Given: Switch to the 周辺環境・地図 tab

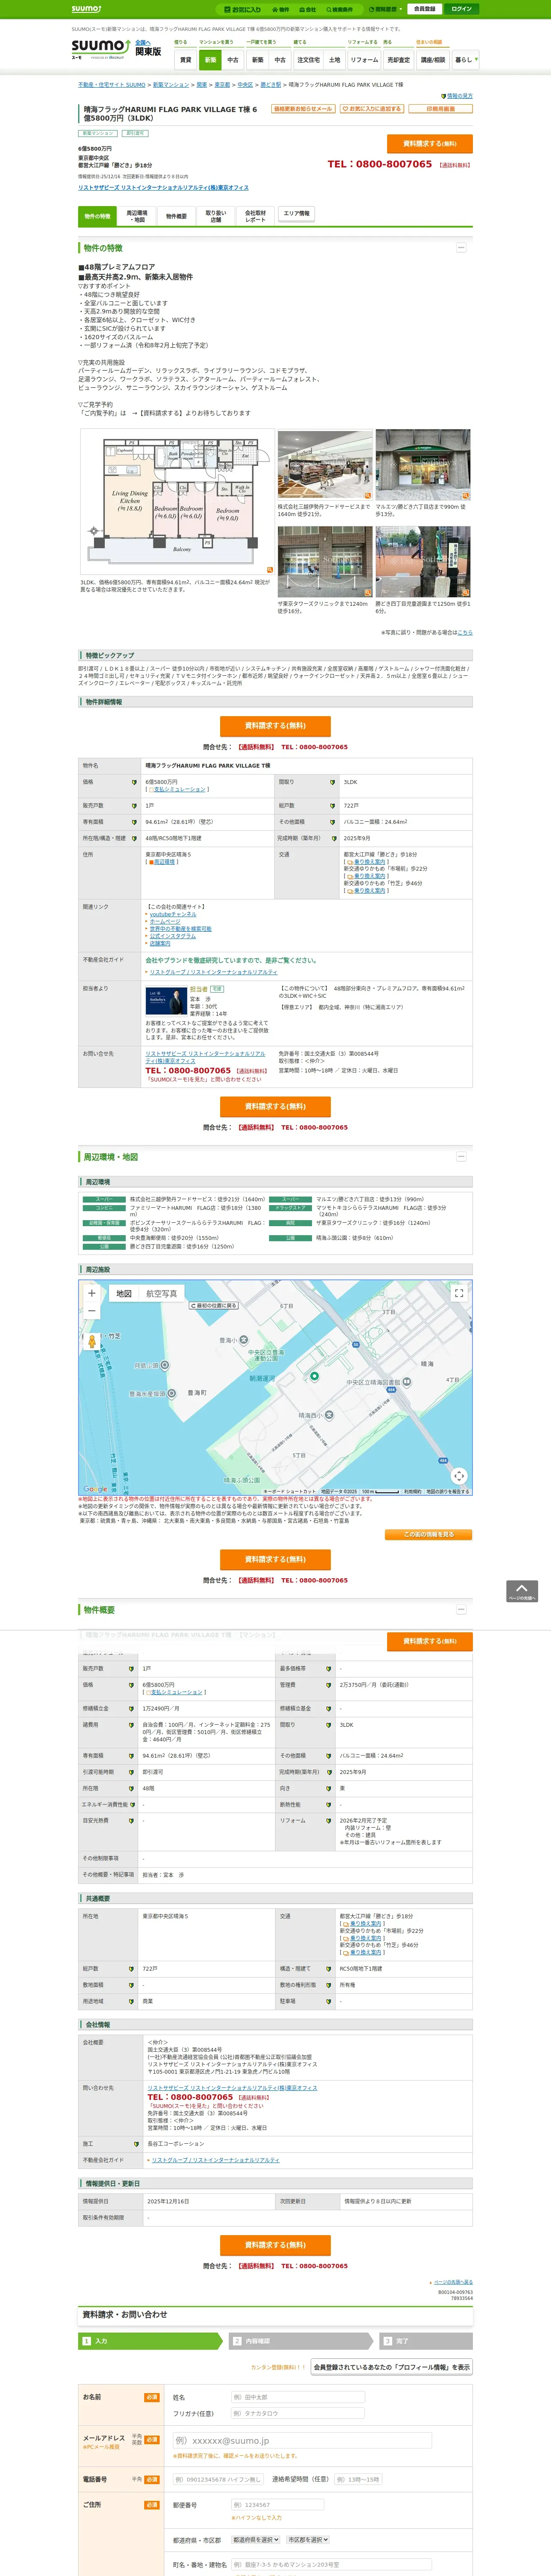Looking at the screenshot, I should (137, 216).
